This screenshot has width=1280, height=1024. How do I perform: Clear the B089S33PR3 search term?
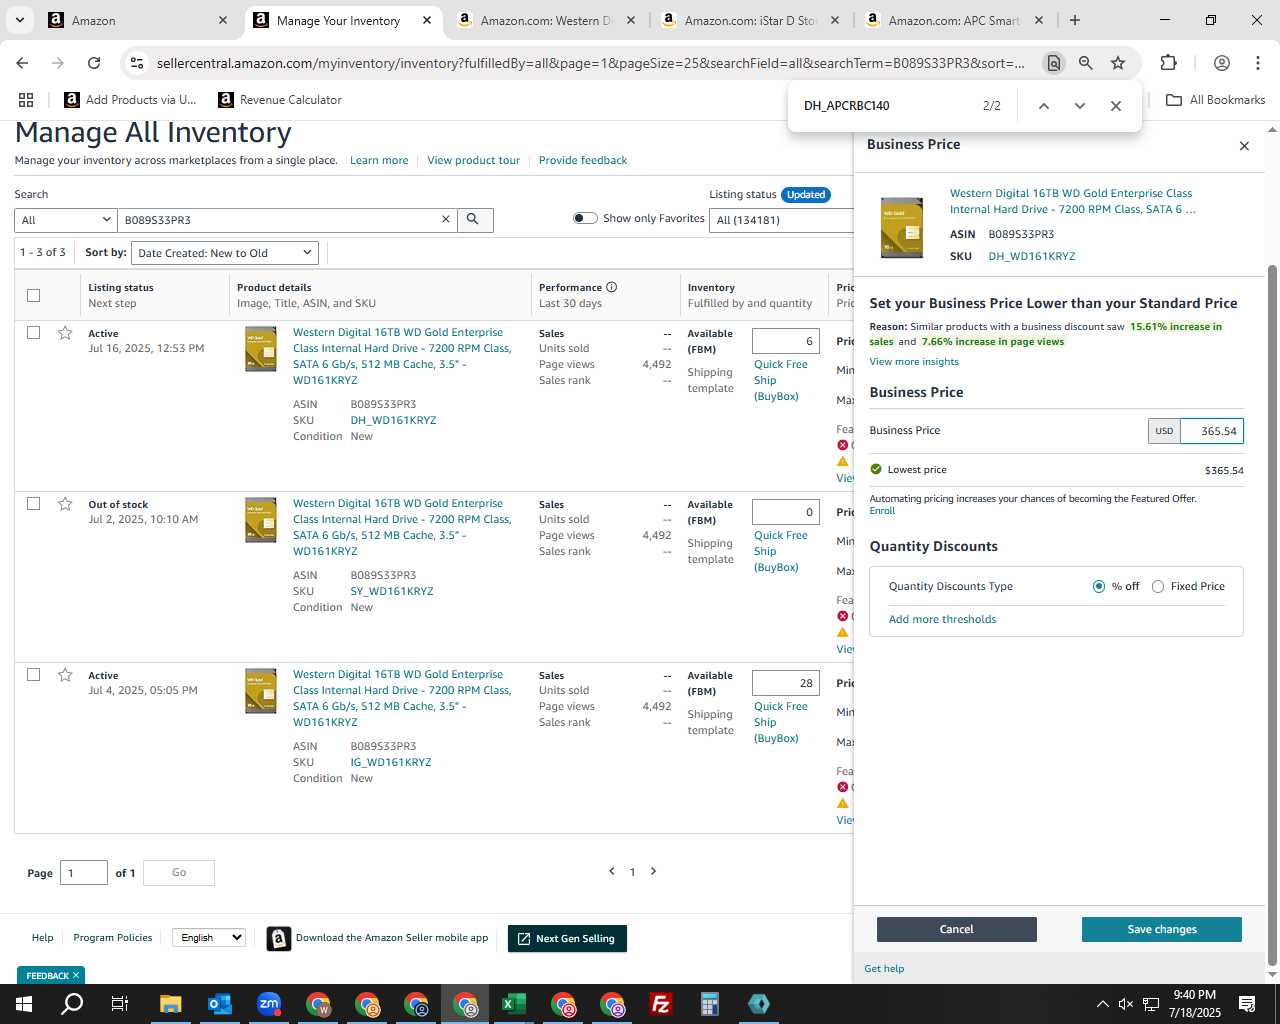446,220
